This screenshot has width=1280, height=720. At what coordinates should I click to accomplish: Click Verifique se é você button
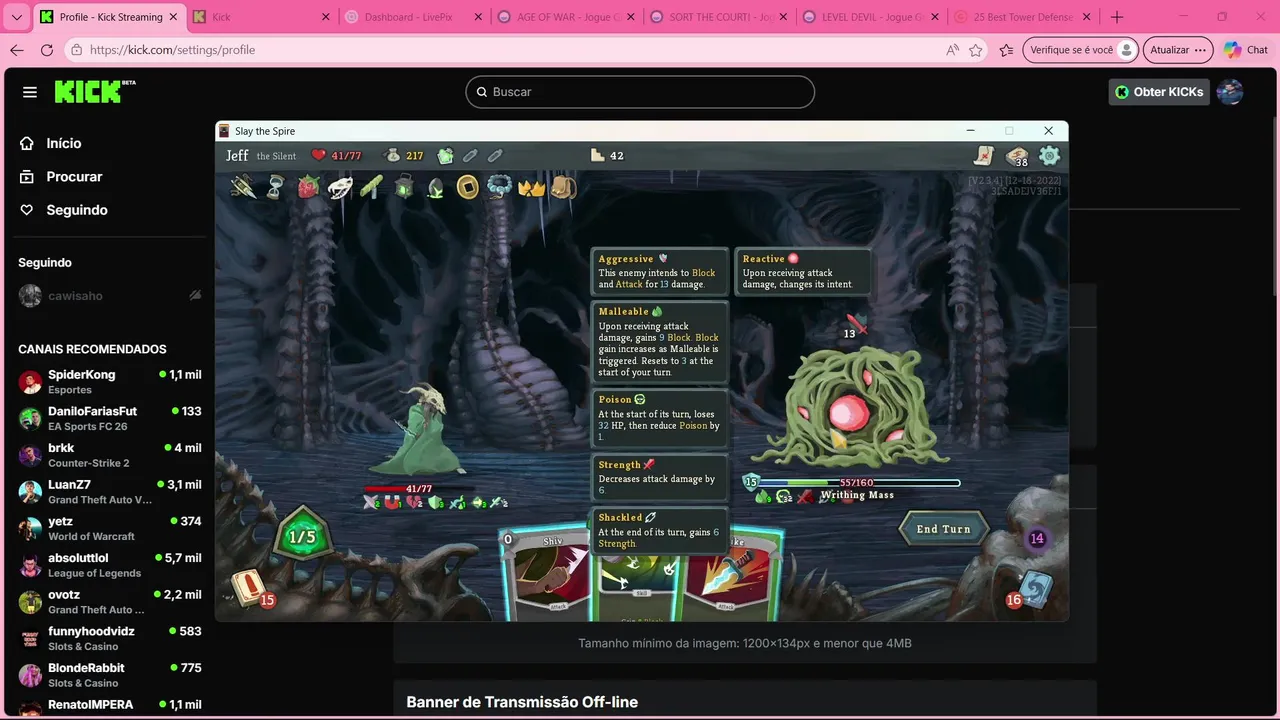tap(1081, 50)
